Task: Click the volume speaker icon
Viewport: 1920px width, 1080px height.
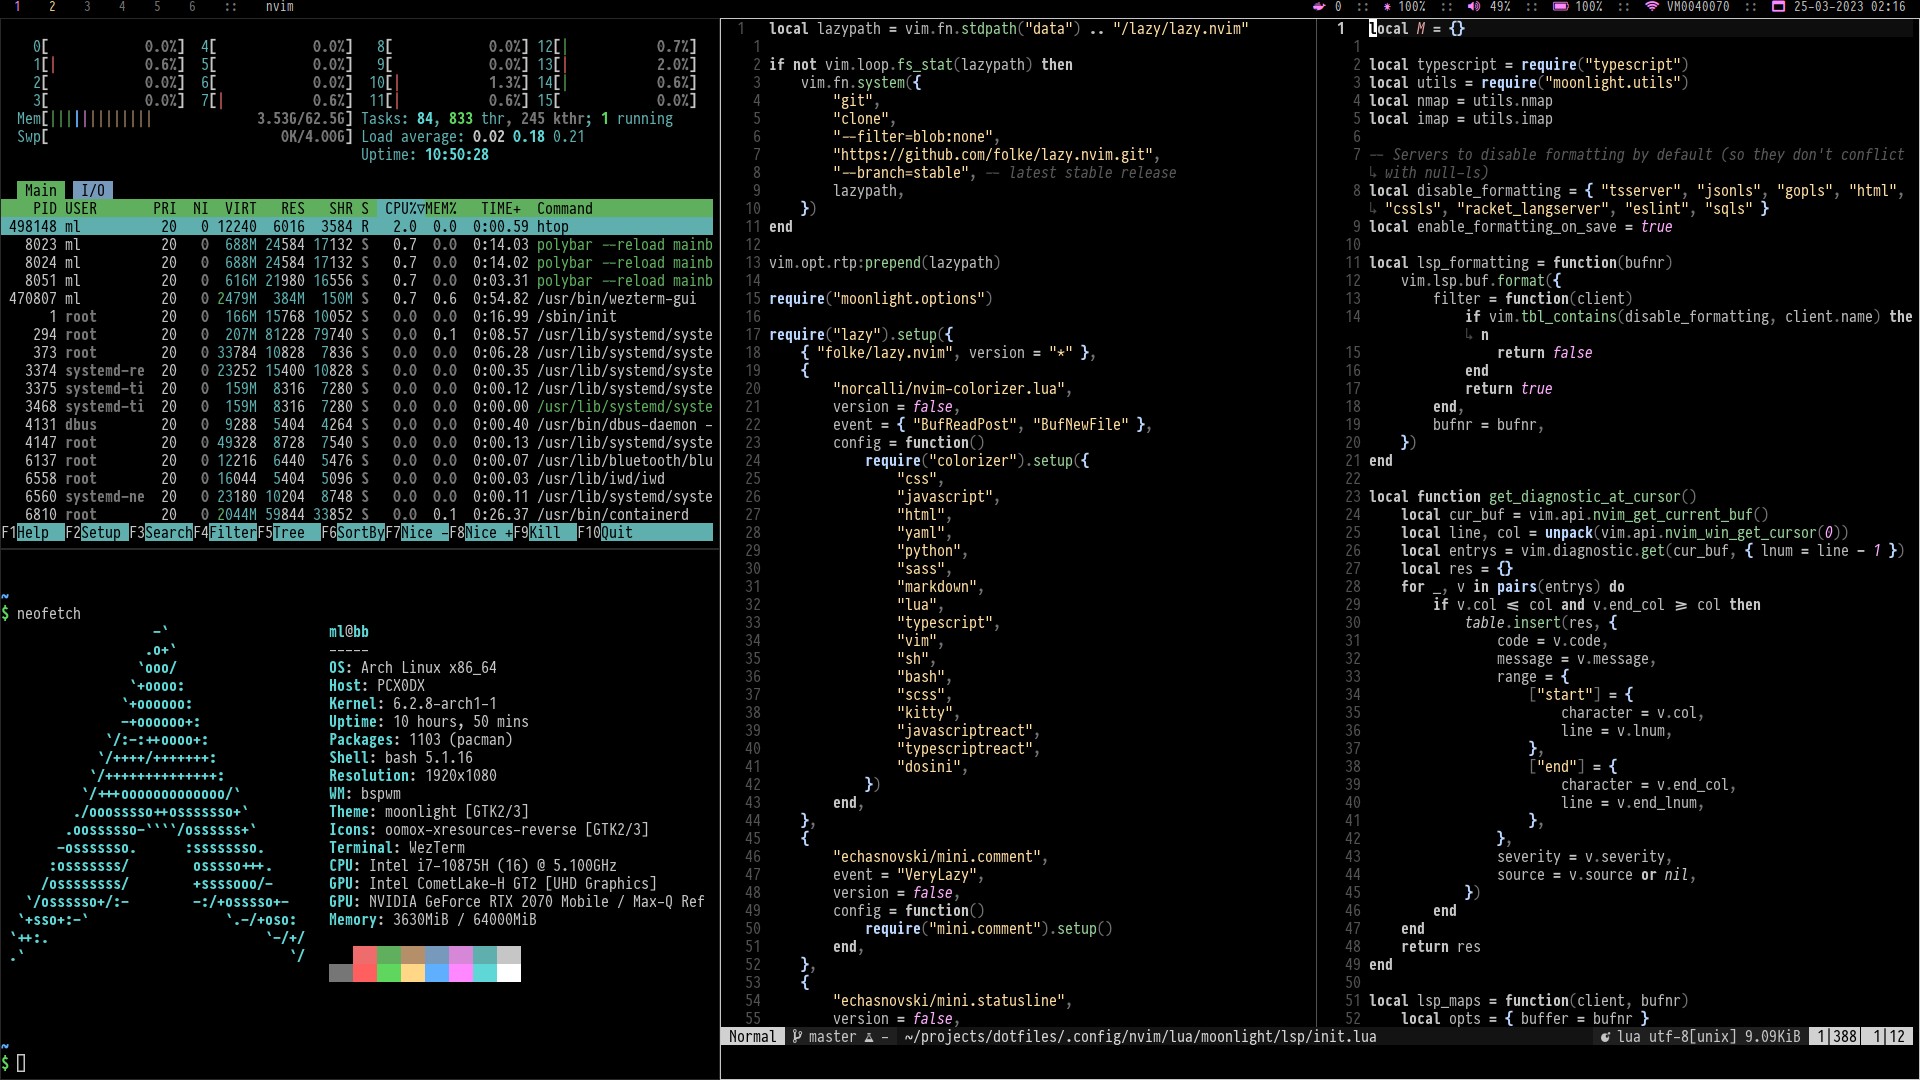Action: pyautogui.click(x=1473, y=6)
